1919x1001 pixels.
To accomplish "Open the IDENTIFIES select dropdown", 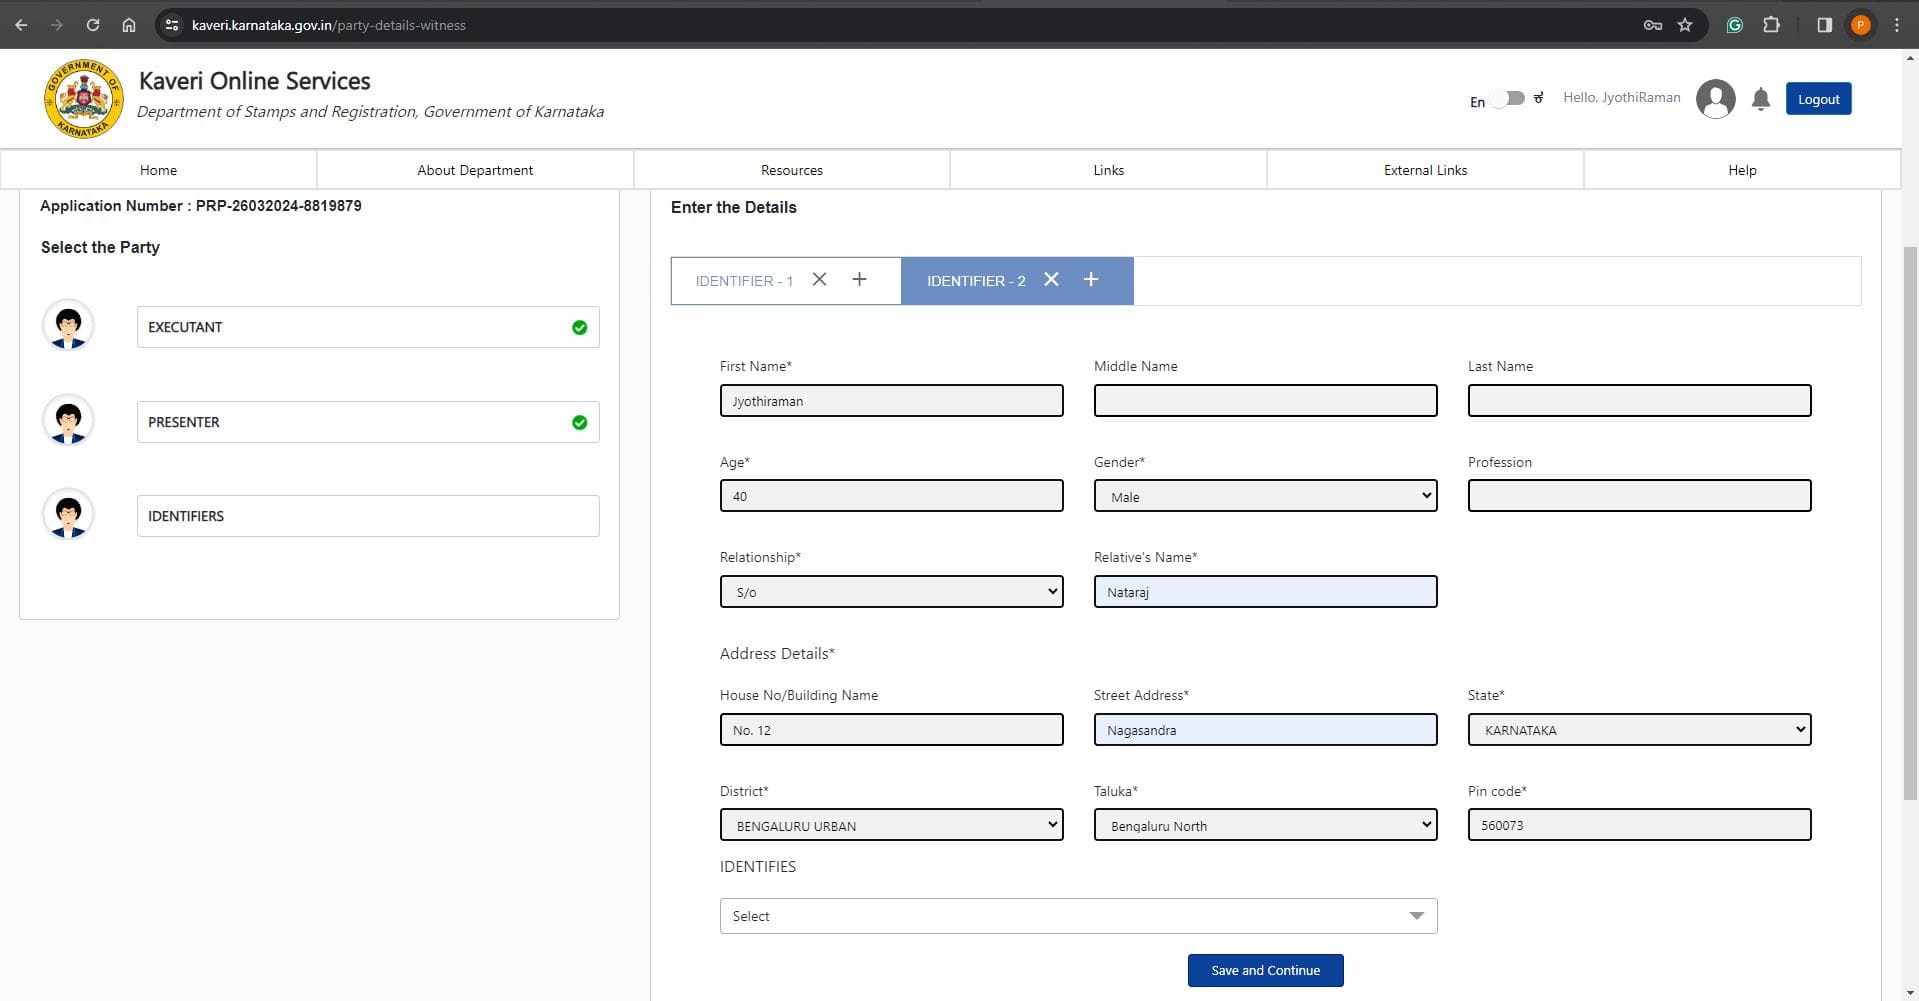I will [1077, 916].
